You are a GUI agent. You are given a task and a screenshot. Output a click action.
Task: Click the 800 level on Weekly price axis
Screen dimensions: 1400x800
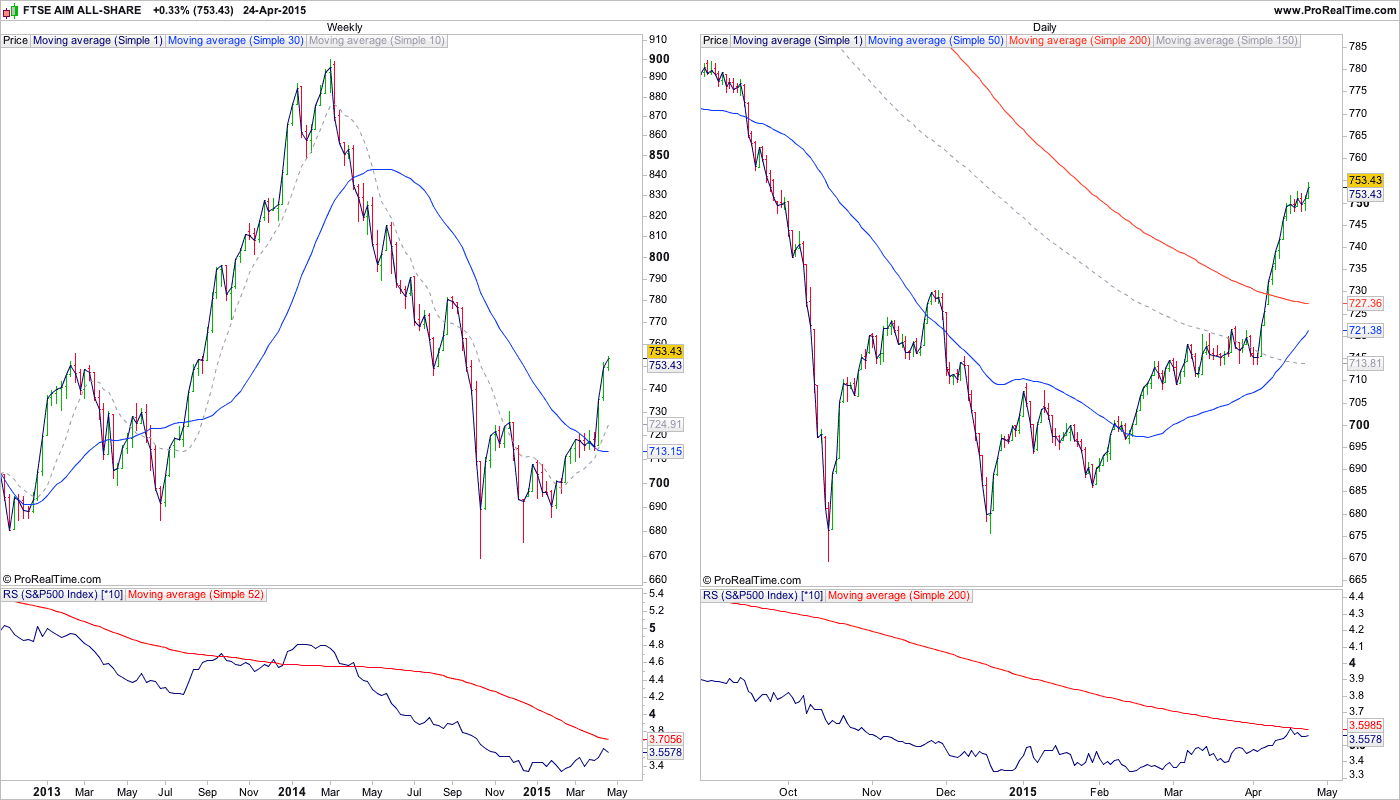pos(659,256)
